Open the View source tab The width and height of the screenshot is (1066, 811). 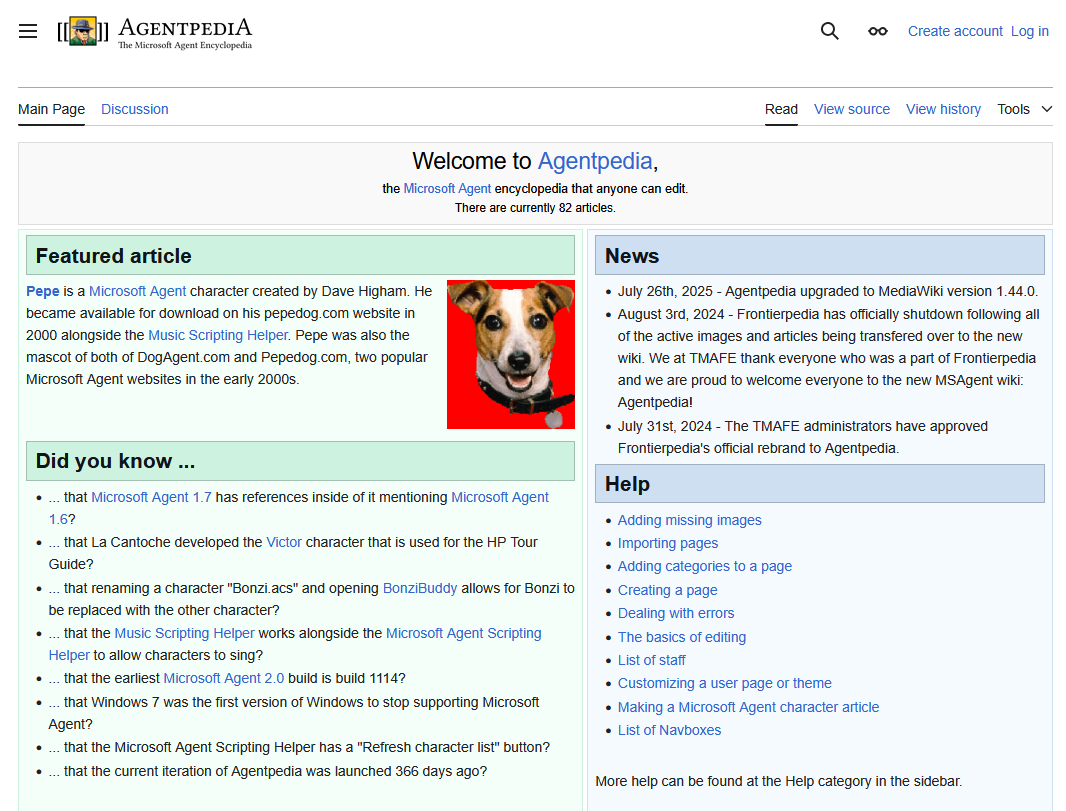tap(852, 109)
